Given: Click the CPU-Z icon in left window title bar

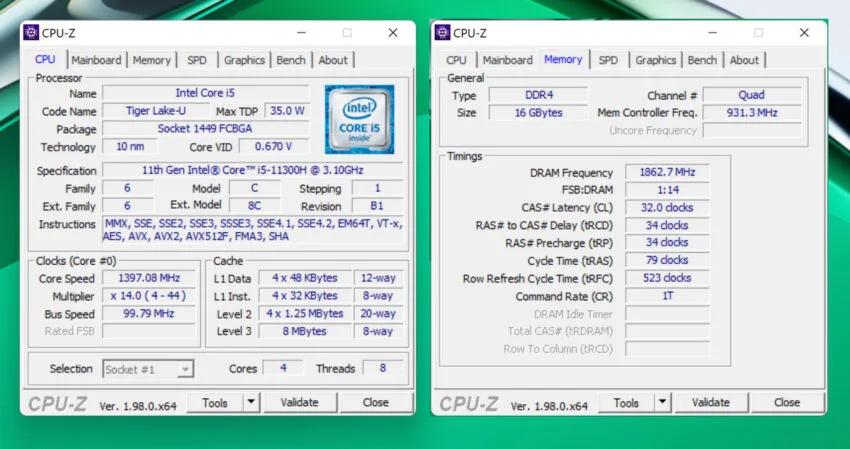Looking at the screenshot, I should coord(31,33).
